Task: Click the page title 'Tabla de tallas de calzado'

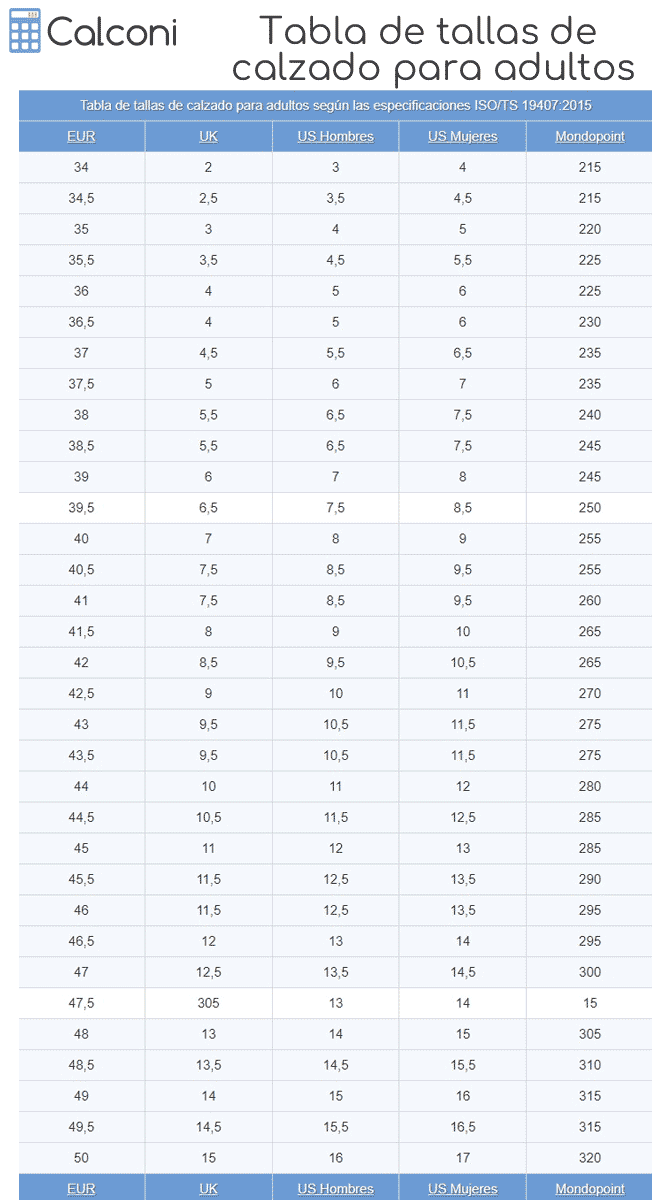Action: [432, 49]
